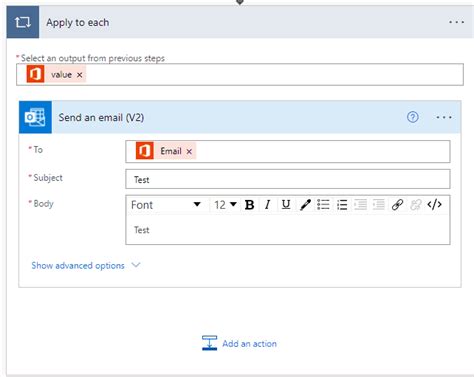This screenshot has width=474, height=377.
Task: Open the Apply to each ellipsis menu
Action: point(456,22)
